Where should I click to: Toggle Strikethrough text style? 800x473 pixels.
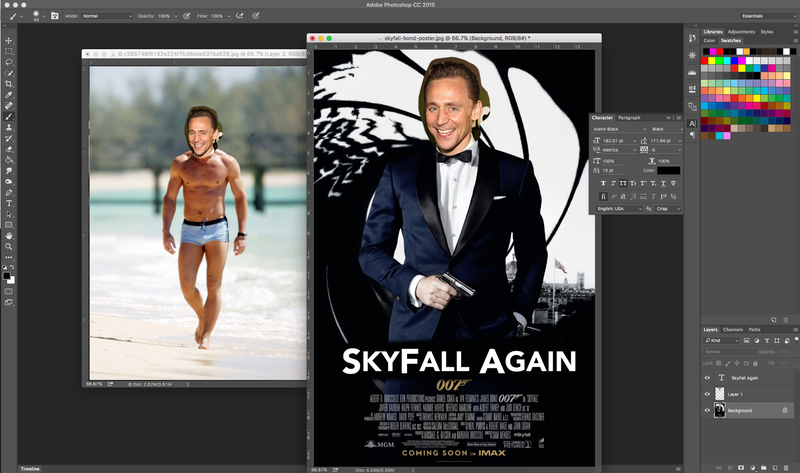click(673, 183)
